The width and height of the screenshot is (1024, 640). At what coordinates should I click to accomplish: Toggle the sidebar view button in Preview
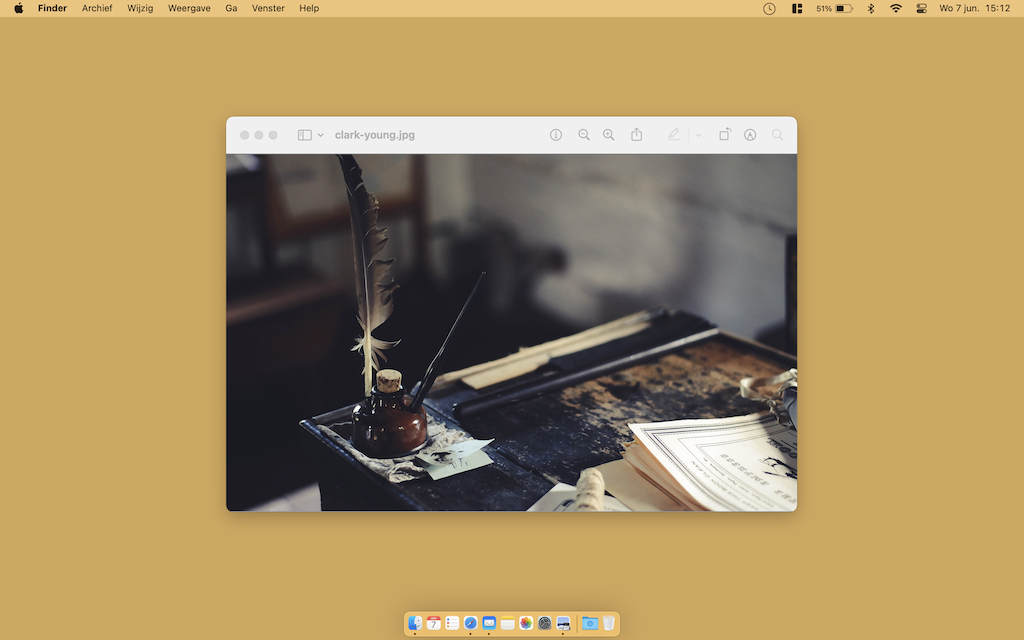(304, 135)
